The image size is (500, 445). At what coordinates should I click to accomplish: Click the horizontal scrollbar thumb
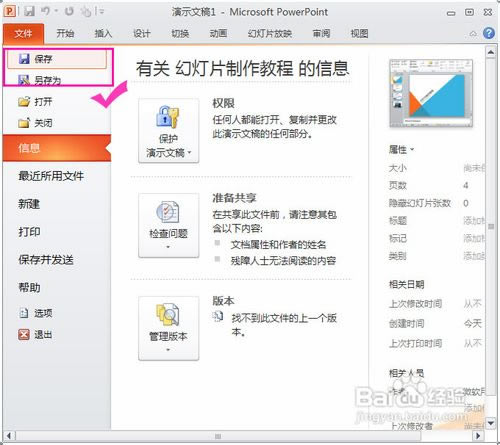[218, 436]
